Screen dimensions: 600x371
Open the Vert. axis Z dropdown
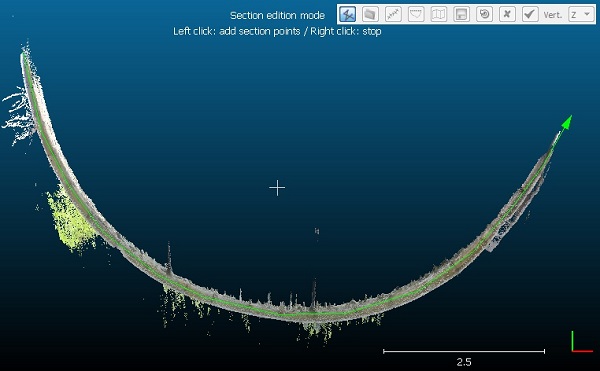click(581, 15)
